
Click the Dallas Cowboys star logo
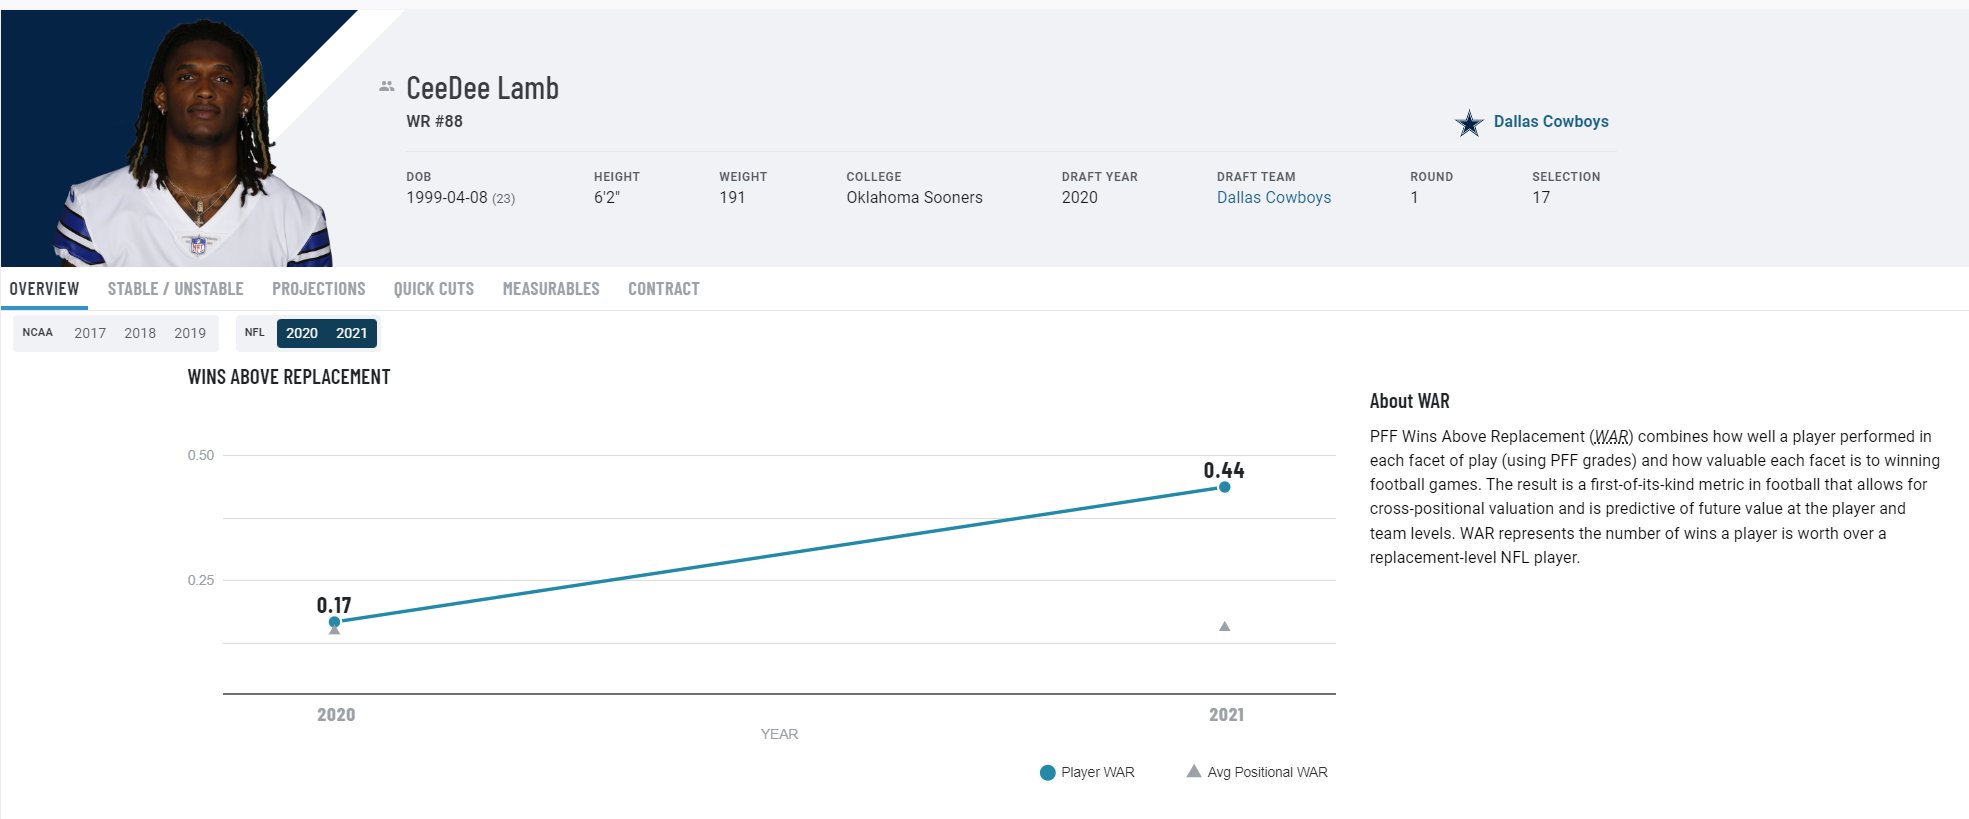tap(1468, 123)
